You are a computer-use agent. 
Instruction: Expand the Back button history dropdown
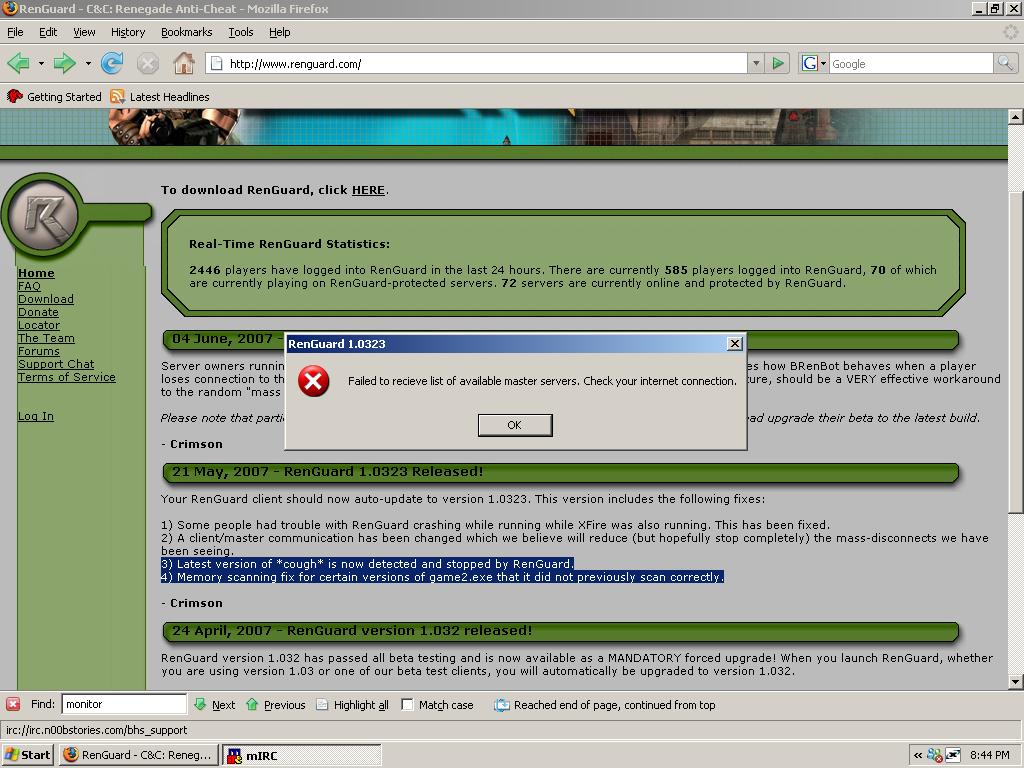coord(41,63)
